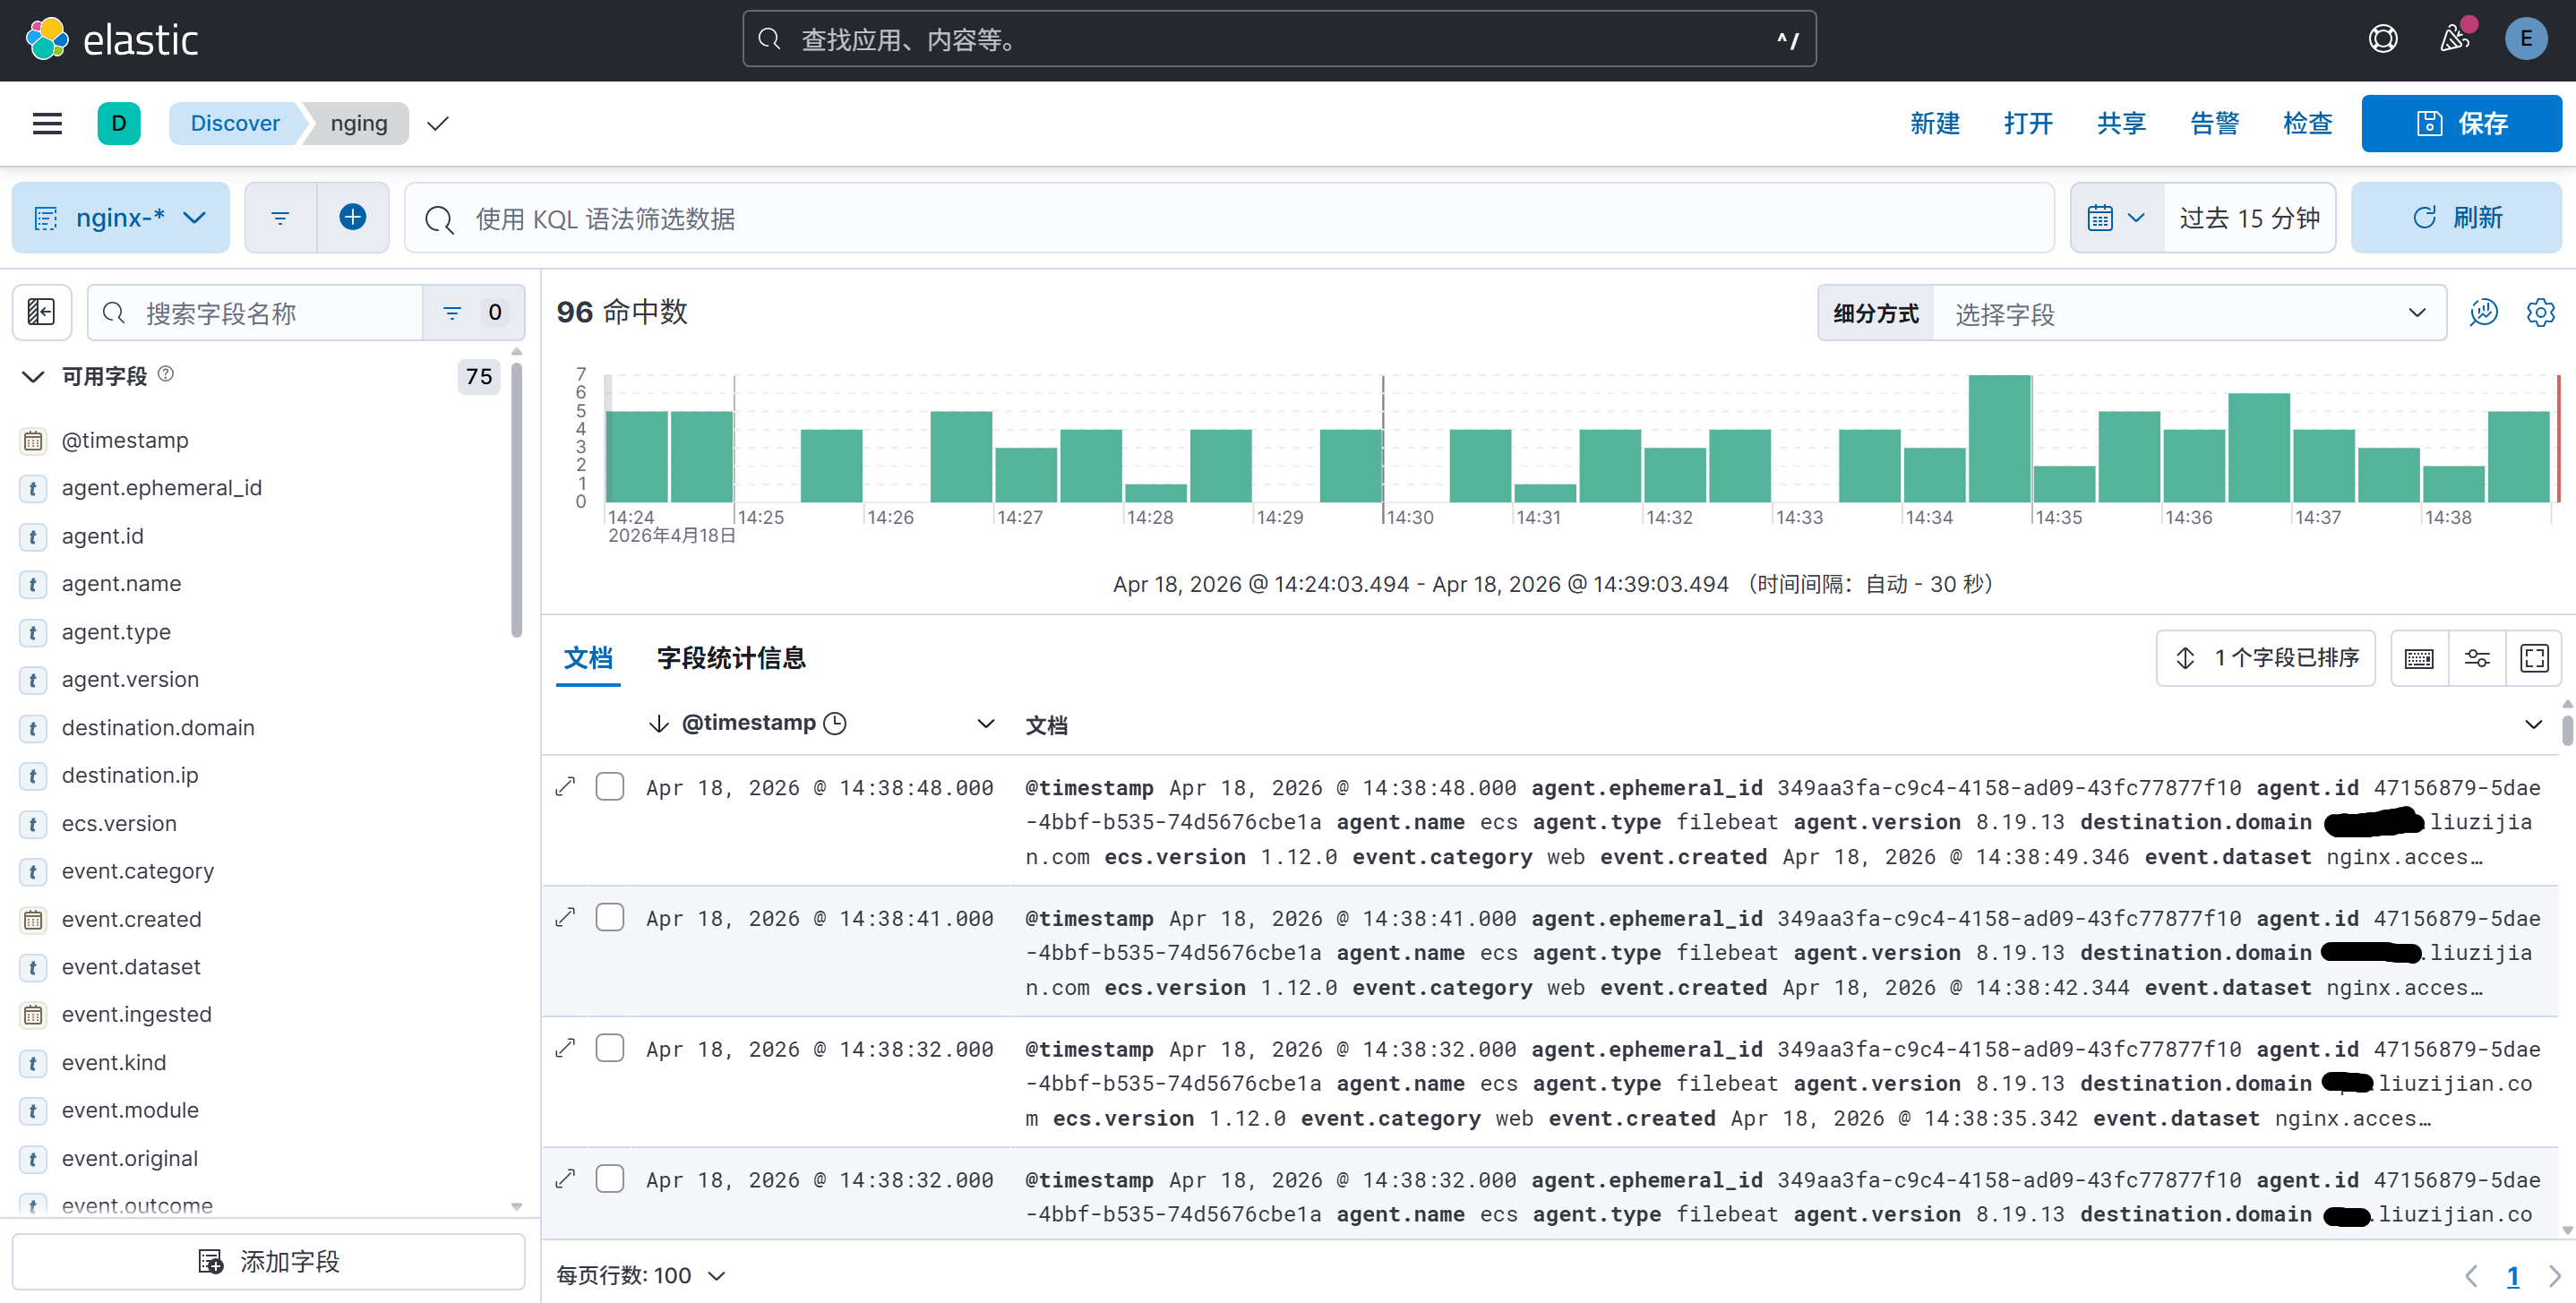Open chart settings gear icon
The image size is (2576, 1303).
pos(2540,313)
